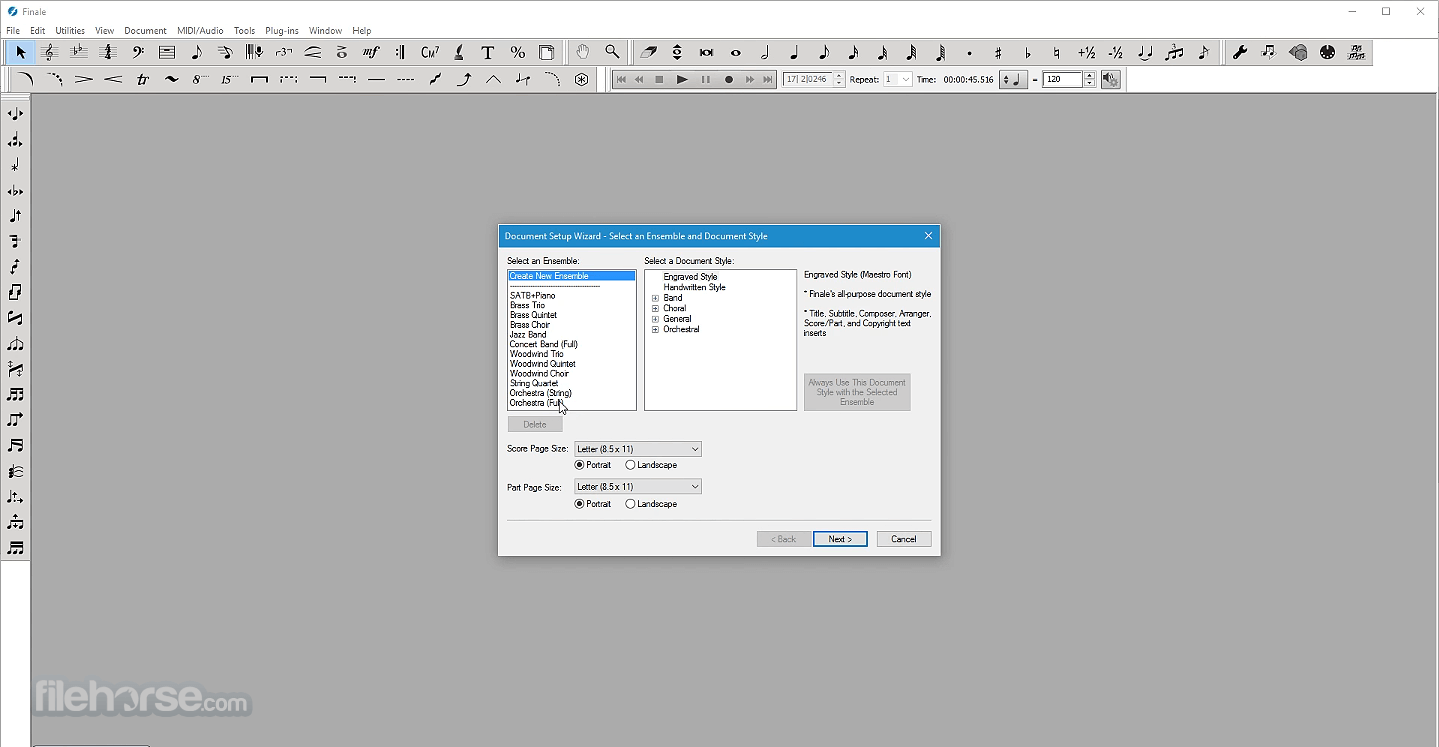1439x747 pixels.
Task: Choose the Repeat tool
Action: coord(400,52)
